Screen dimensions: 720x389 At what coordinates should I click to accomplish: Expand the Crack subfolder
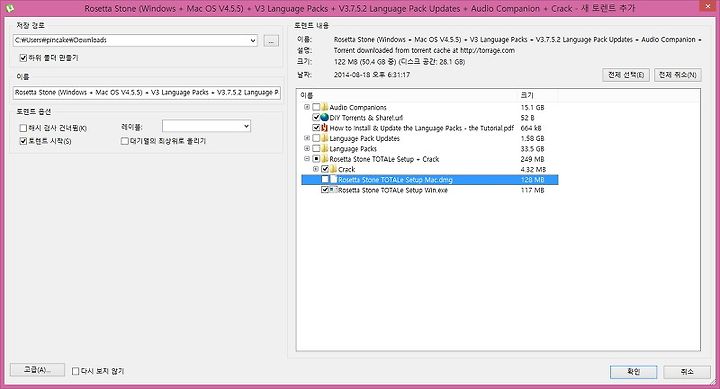(316, 169)
